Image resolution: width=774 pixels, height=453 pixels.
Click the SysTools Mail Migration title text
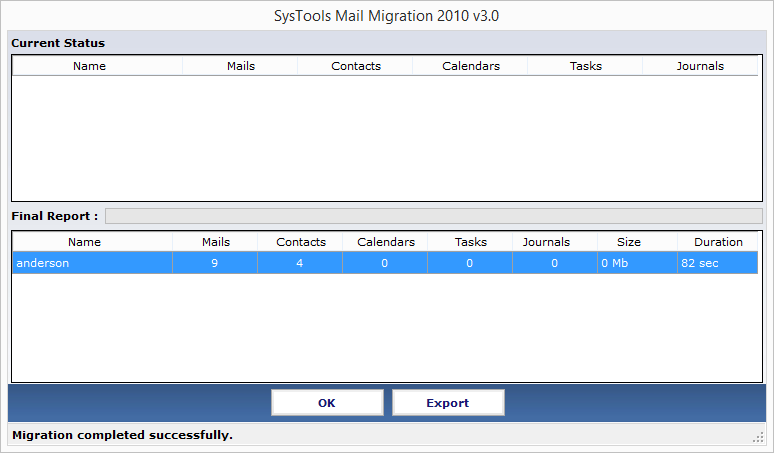click(x=387, y=16)
